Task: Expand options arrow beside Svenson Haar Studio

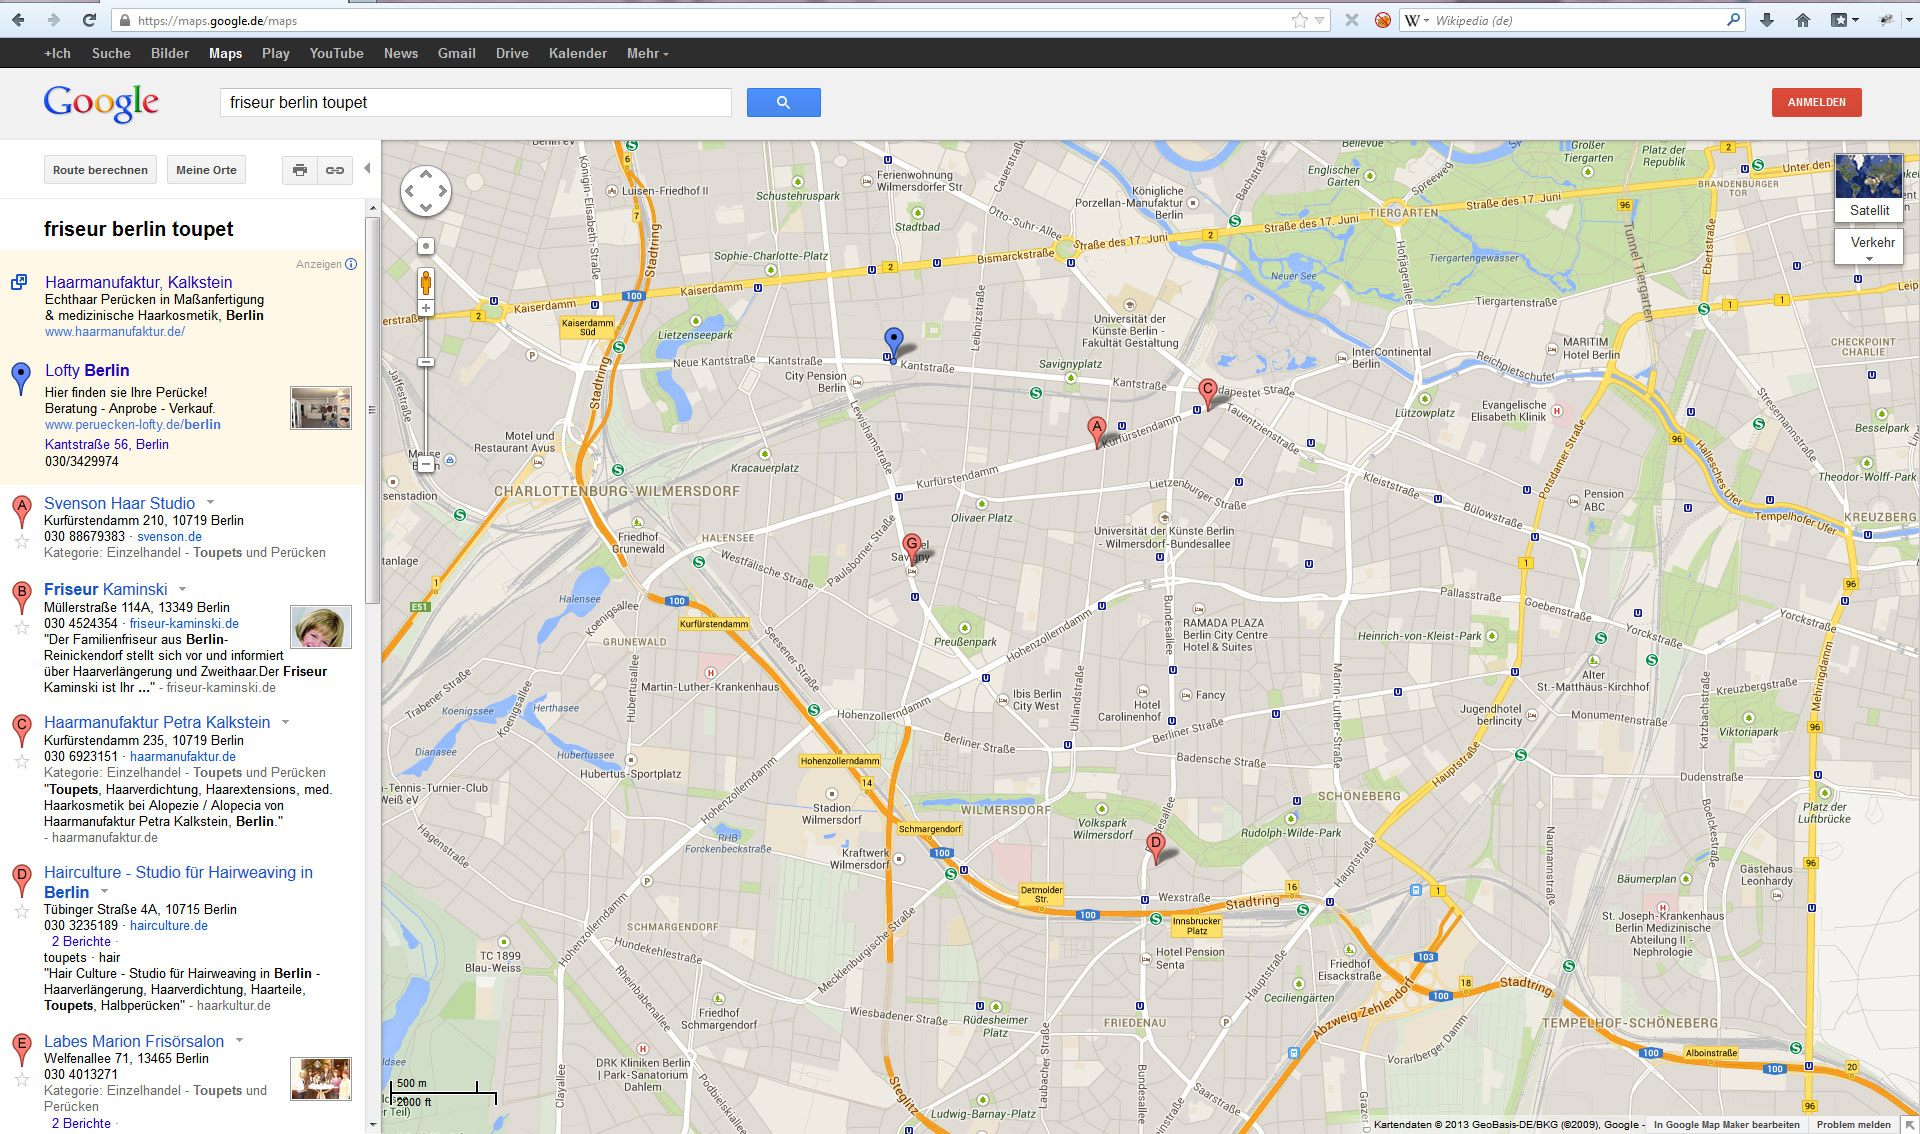Action: pos(210,502)
